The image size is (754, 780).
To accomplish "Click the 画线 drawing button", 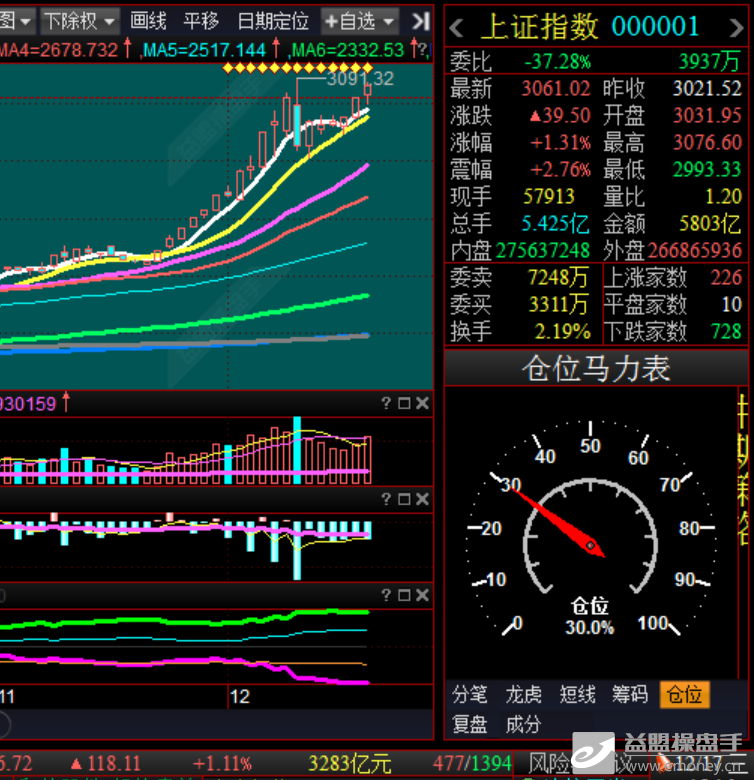I will coord(149,20).
